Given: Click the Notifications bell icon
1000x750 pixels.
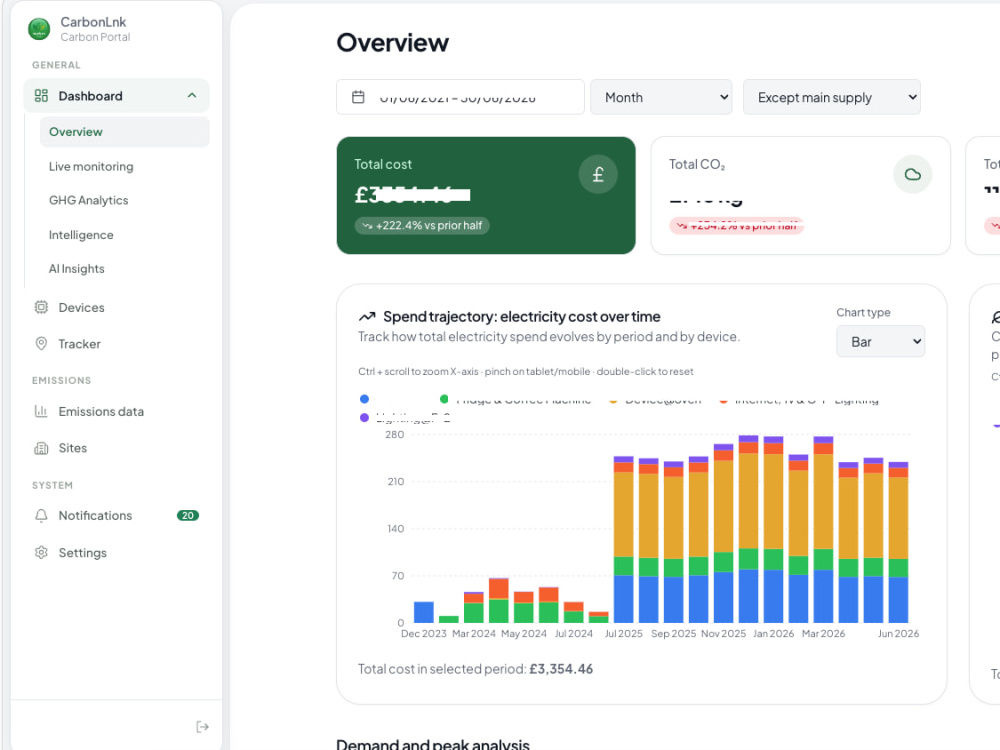Looking at the screenshot, I should (41, 515).
